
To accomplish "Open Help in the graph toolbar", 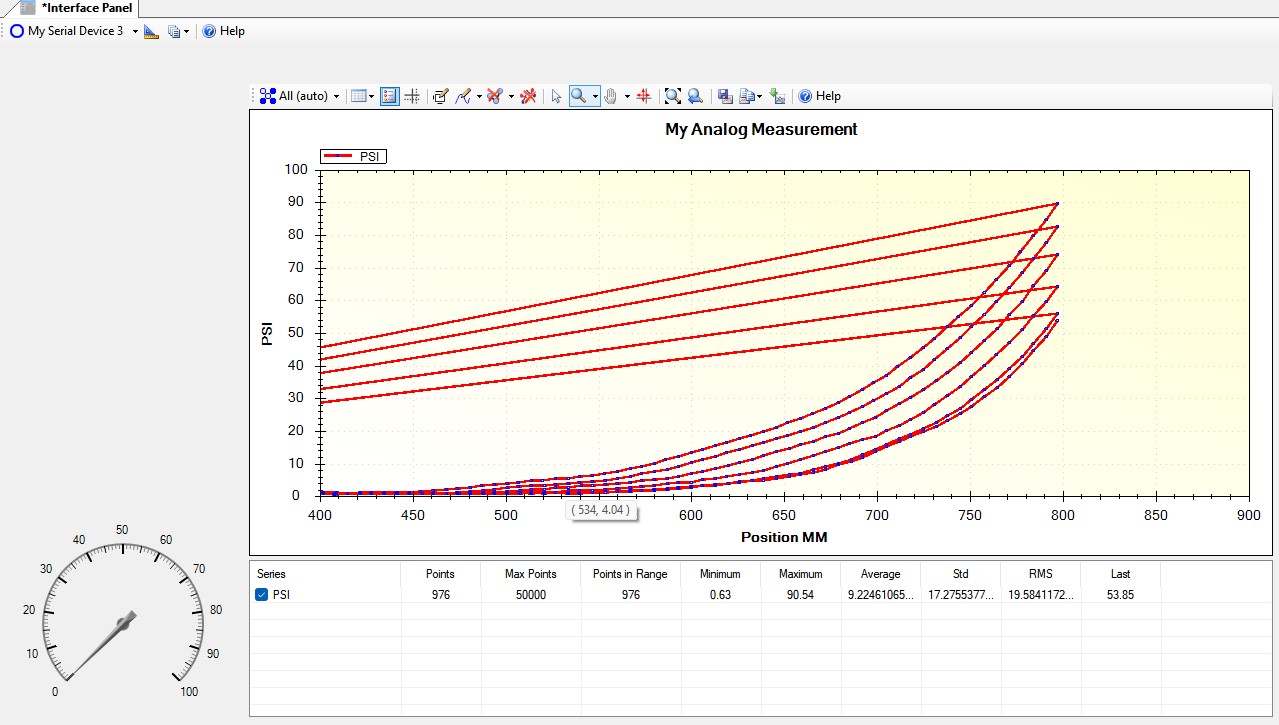I will 819,96.
